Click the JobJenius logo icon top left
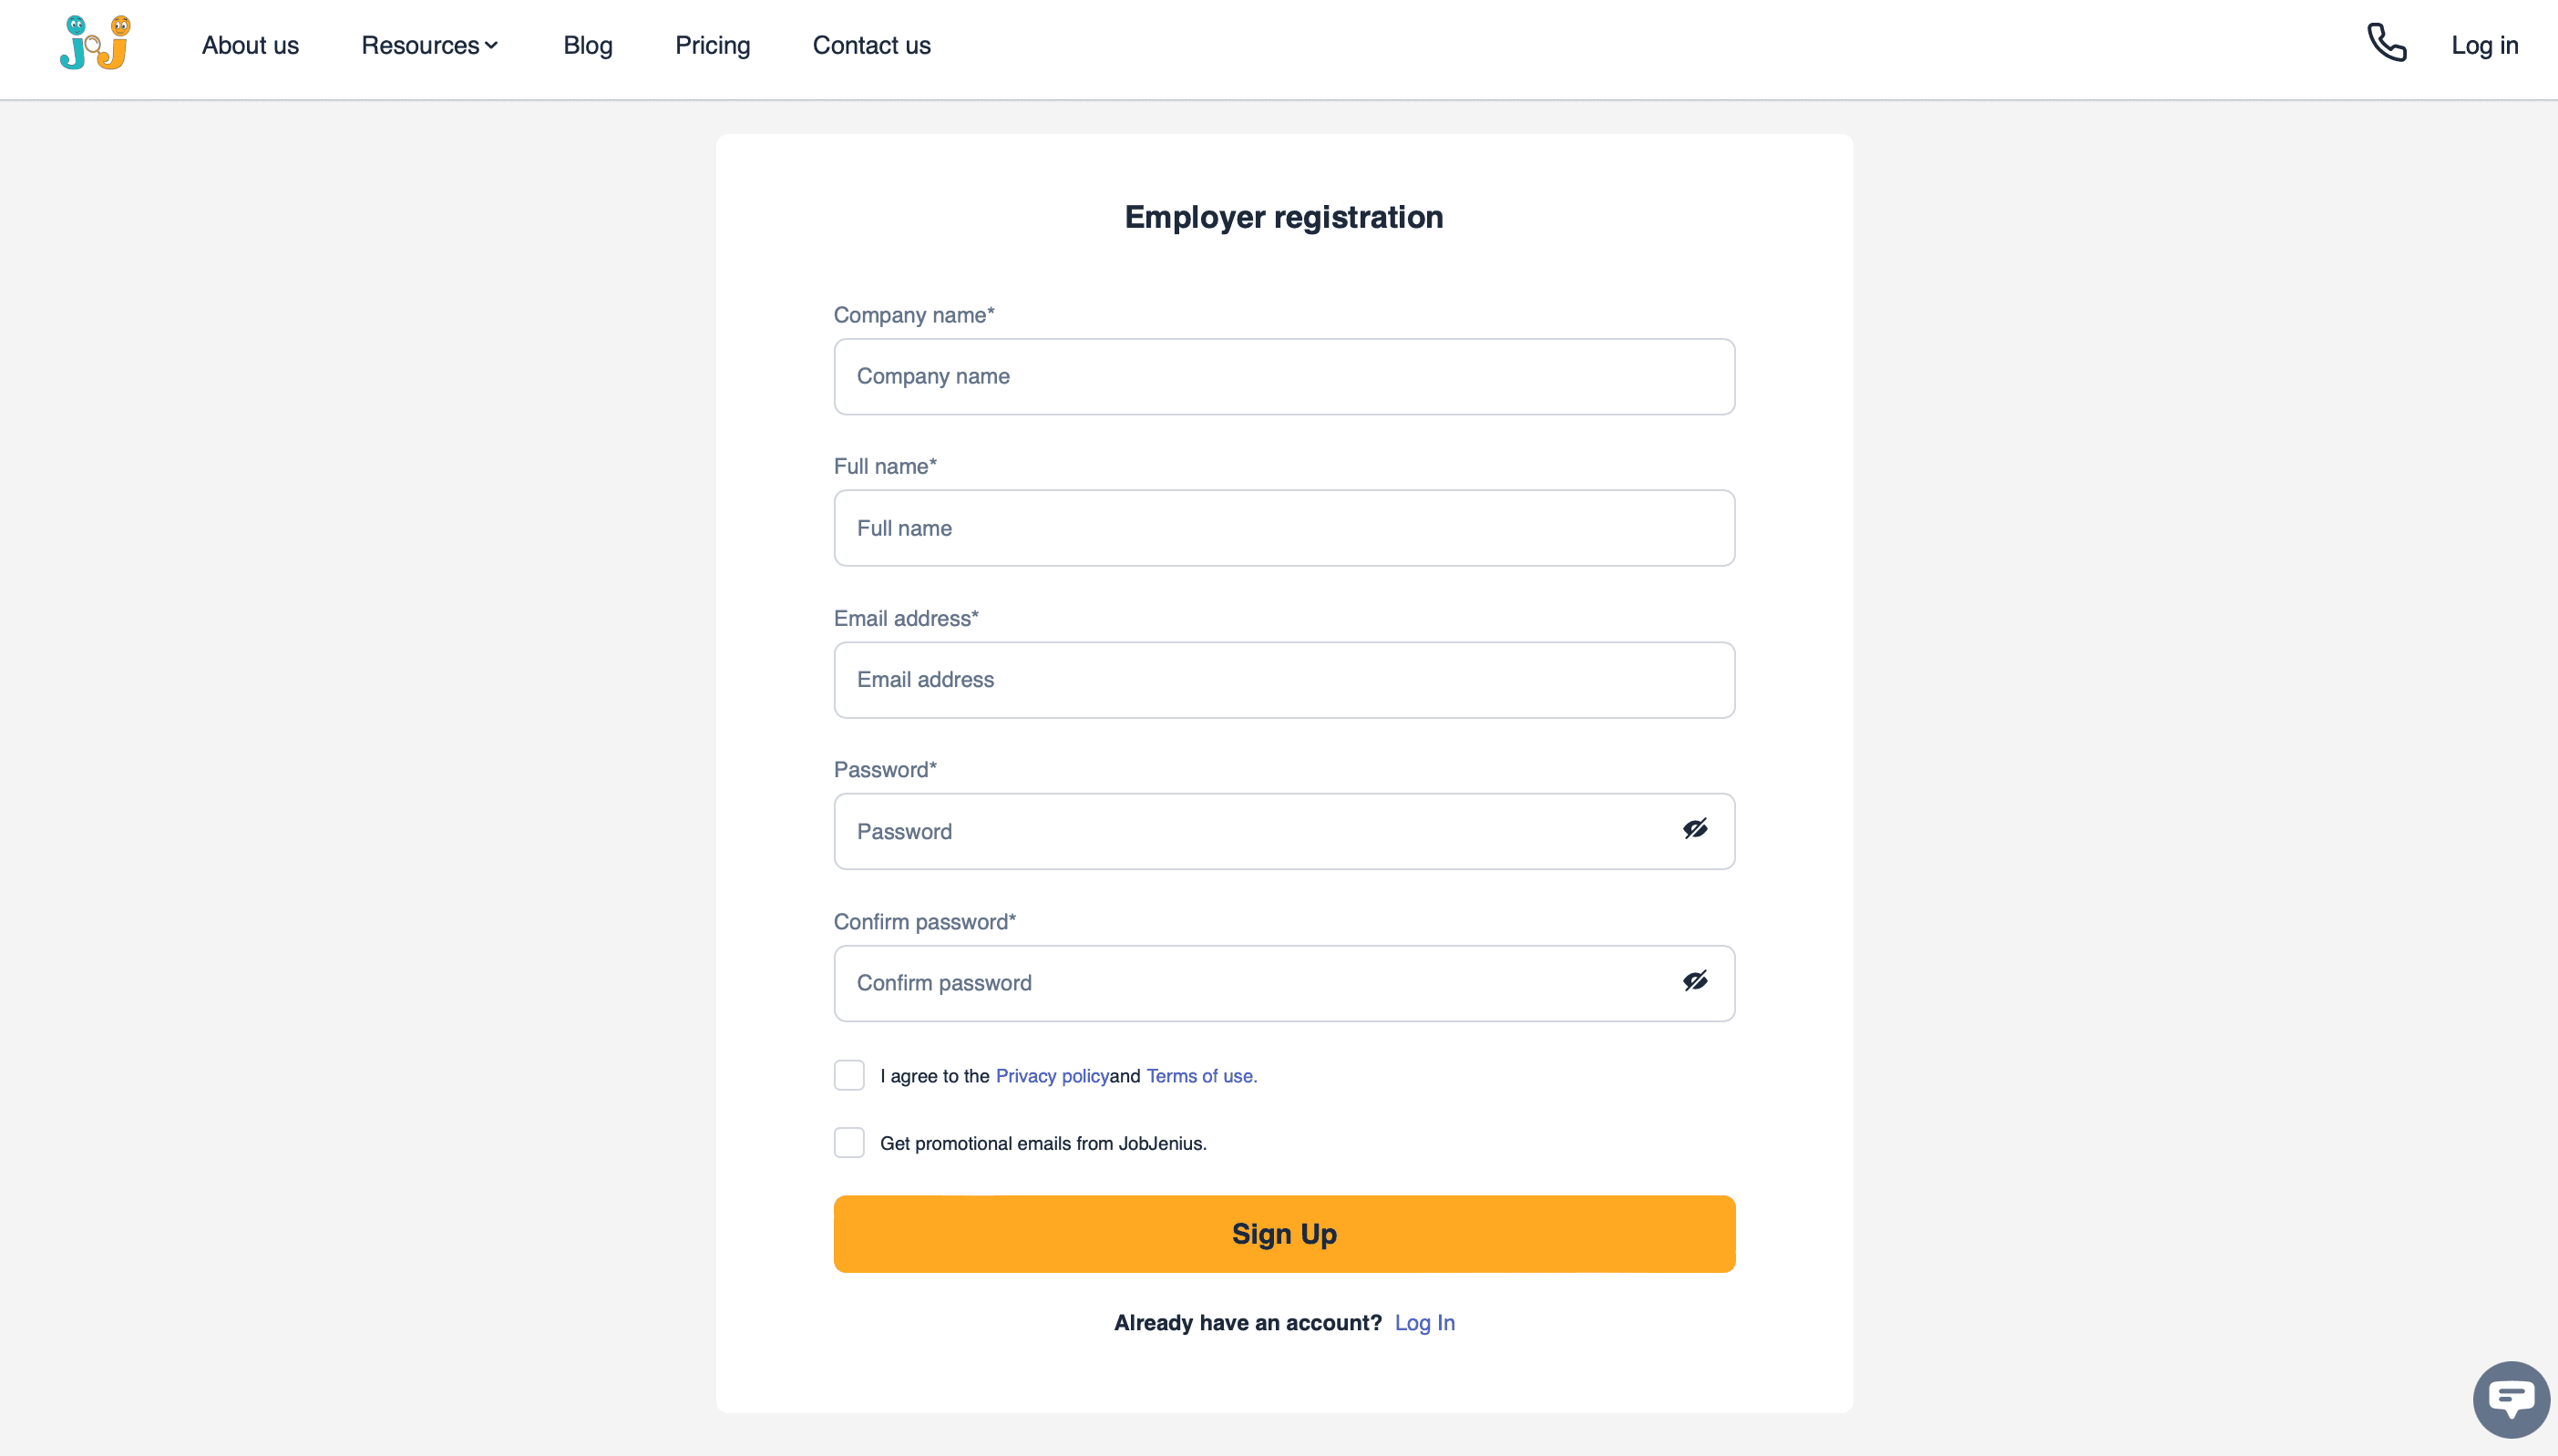The width and height of the screenshot is (2558, 1456). [x=97, y=46]
